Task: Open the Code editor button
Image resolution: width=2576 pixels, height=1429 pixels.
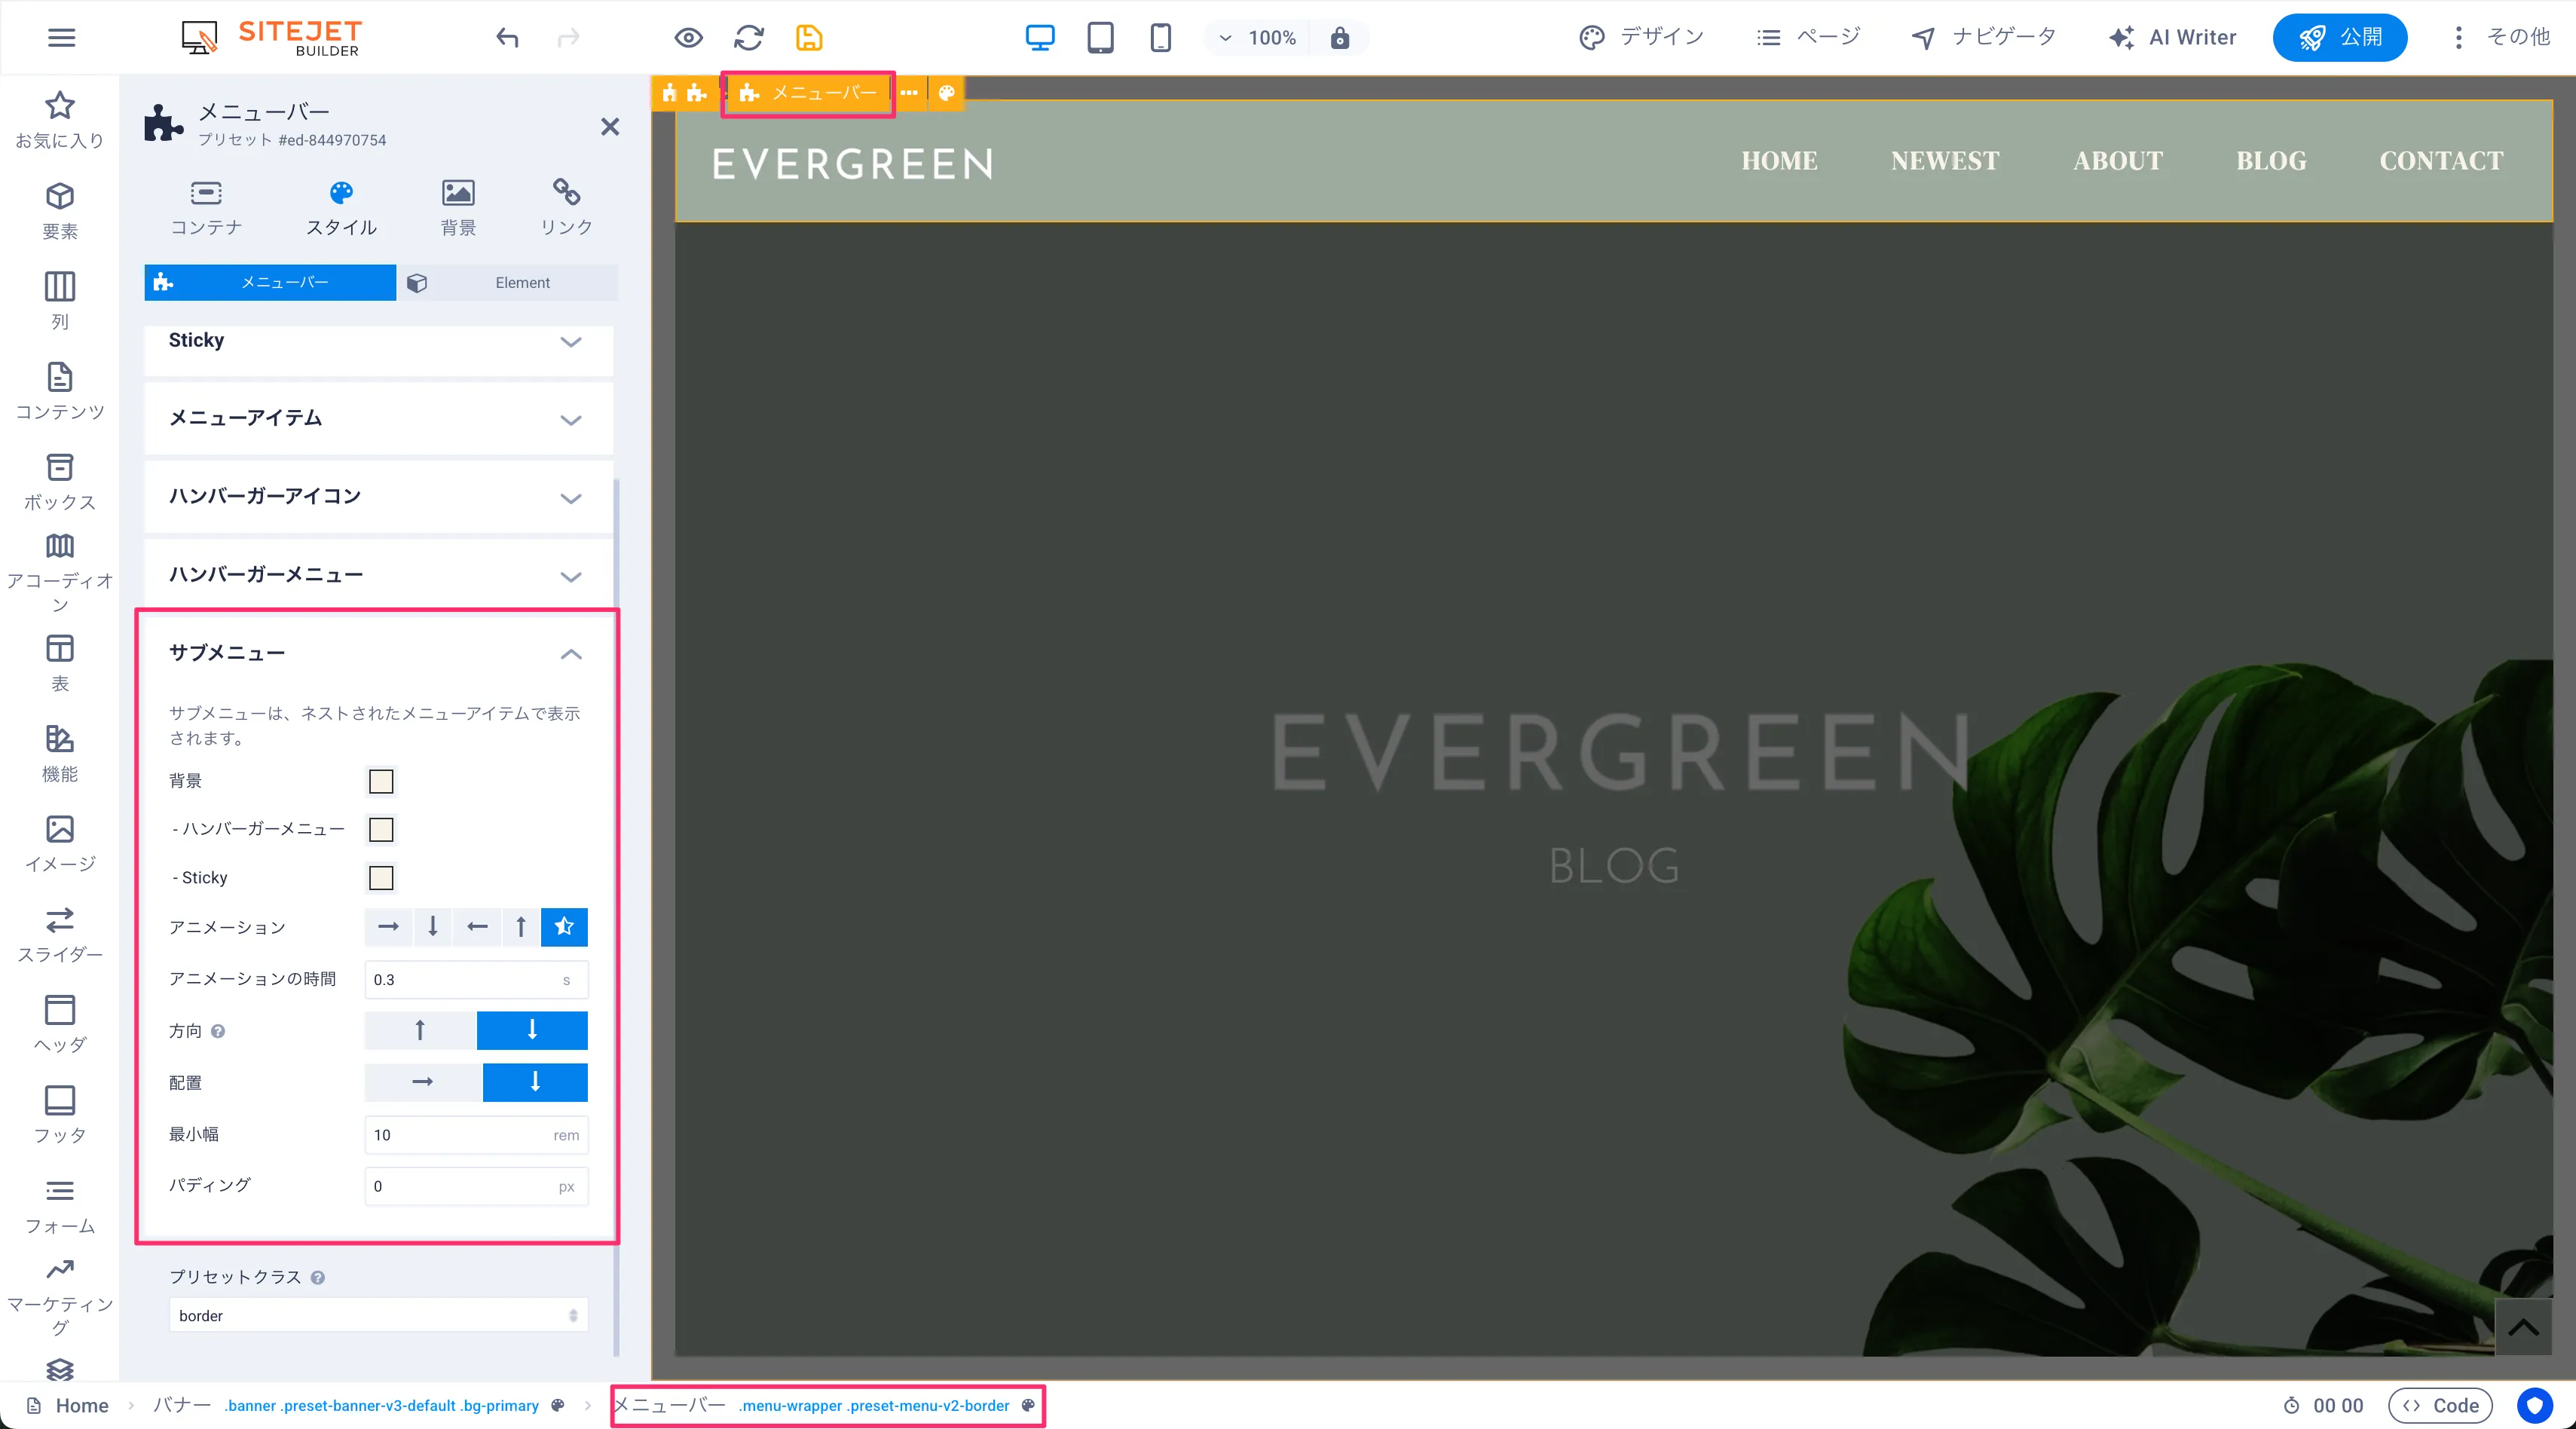Action: coord(2440,1405)
